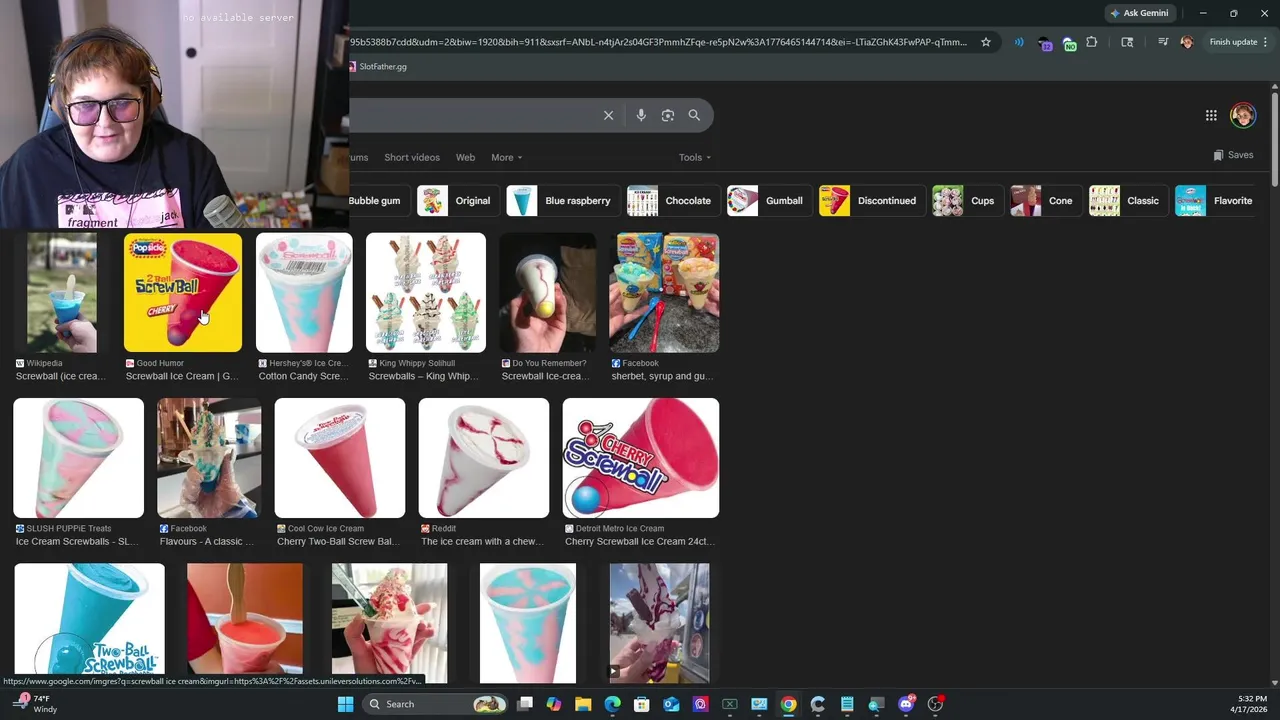This screenshot has width=1280, height=720.
Task: Switch to Web results tab
Action: [465, 157]
